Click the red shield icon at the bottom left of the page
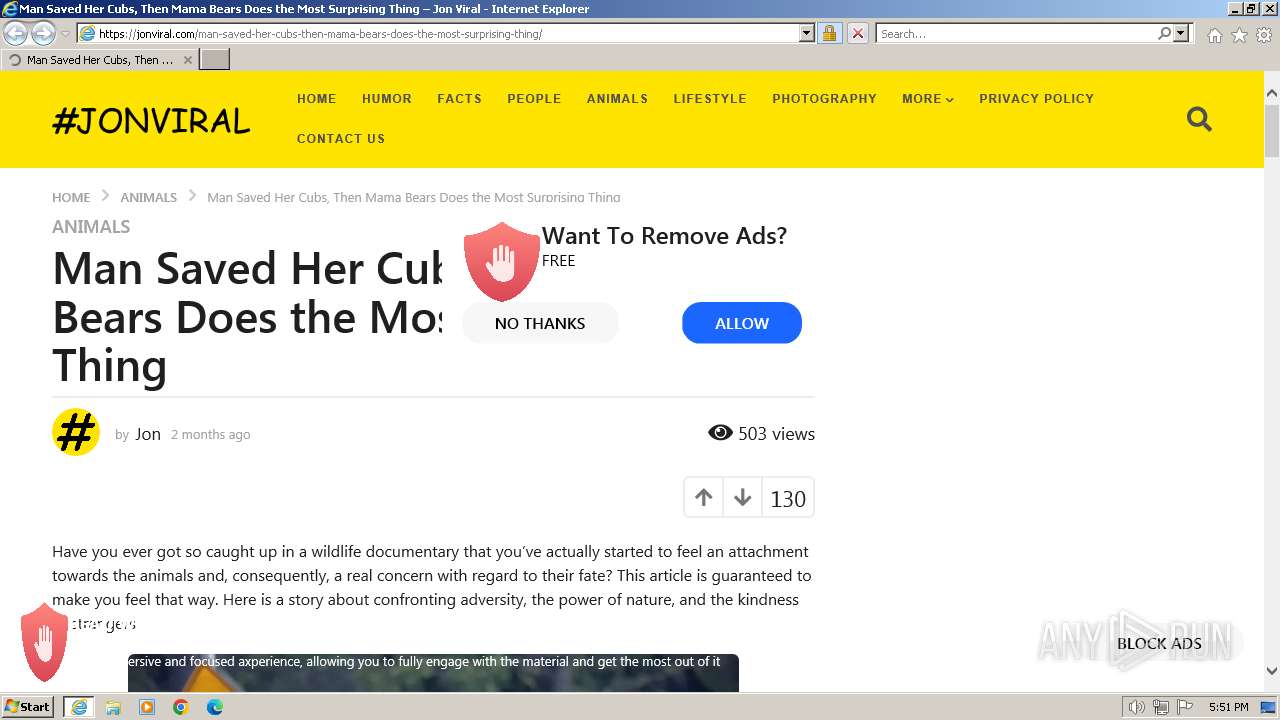1280x720 pixels. pyautogui.click(x=44, y=642)
